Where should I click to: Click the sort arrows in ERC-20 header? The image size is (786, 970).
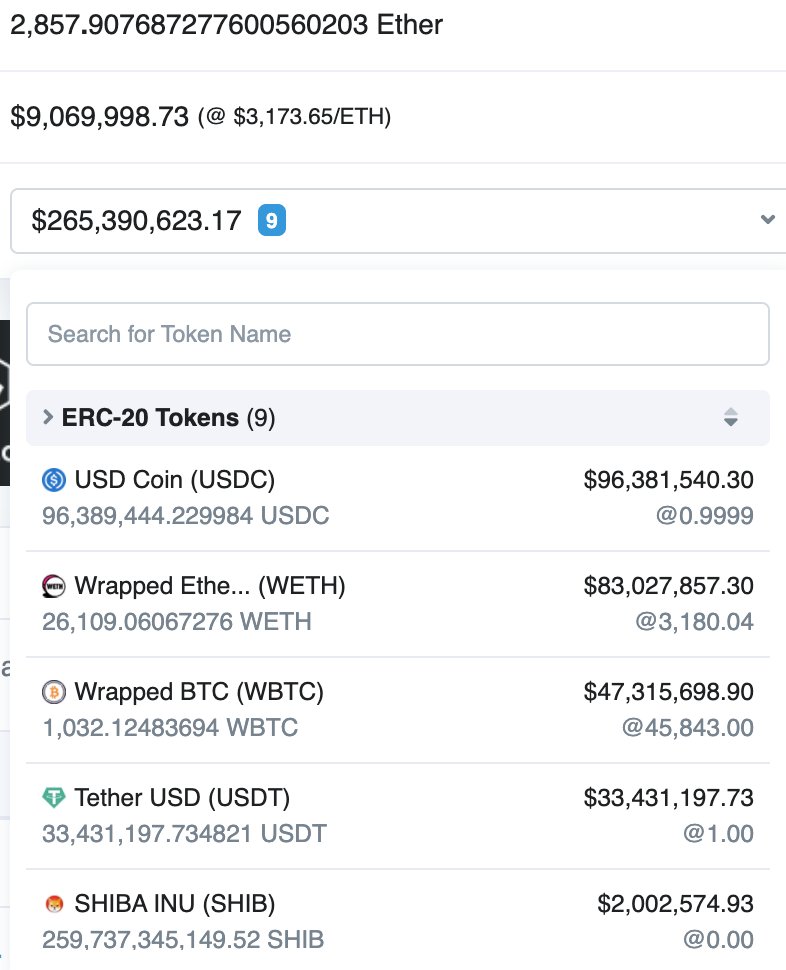(x=731, y=418)
